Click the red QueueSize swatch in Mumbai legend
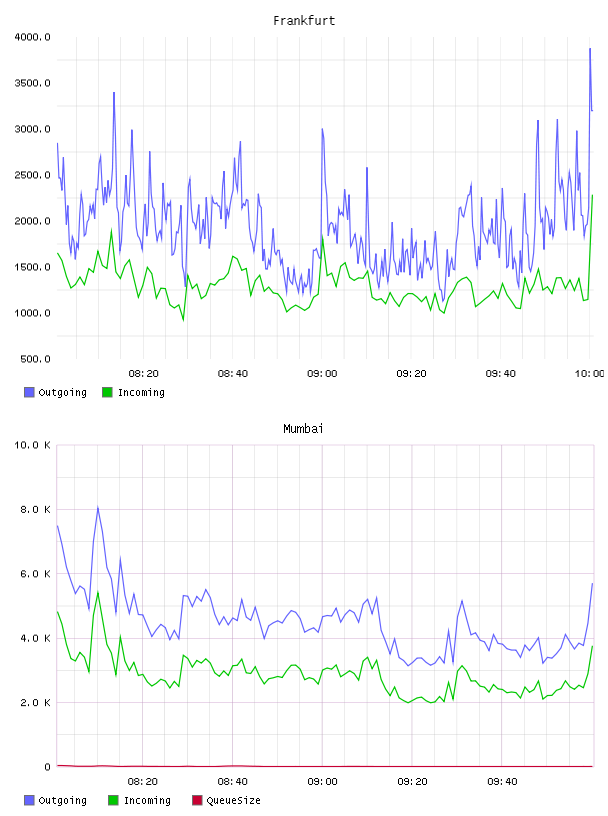Screen dimensions: 608x816 [x=197, y=800]
